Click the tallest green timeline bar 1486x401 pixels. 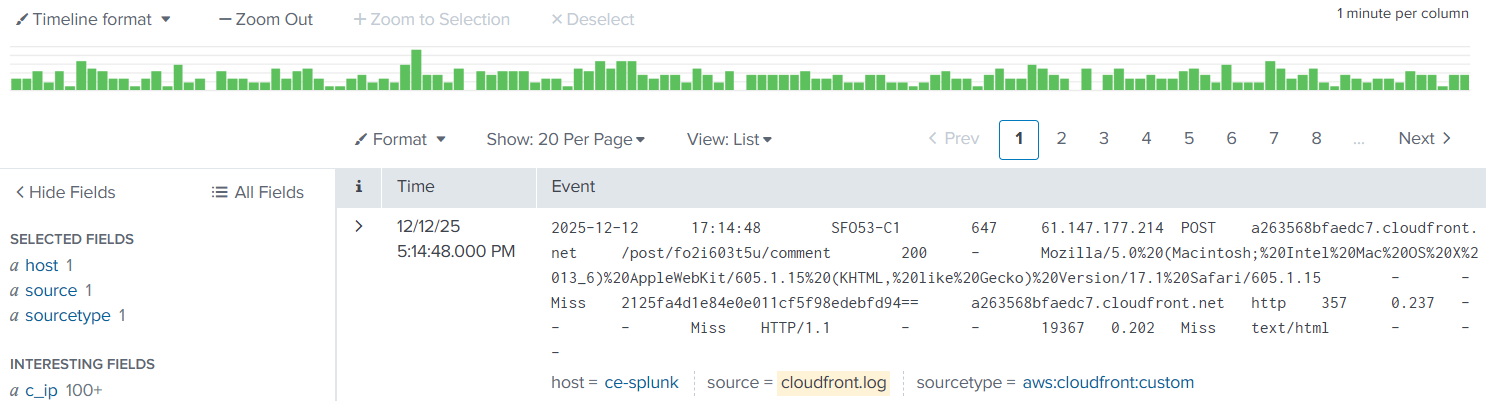pos(417,70)
